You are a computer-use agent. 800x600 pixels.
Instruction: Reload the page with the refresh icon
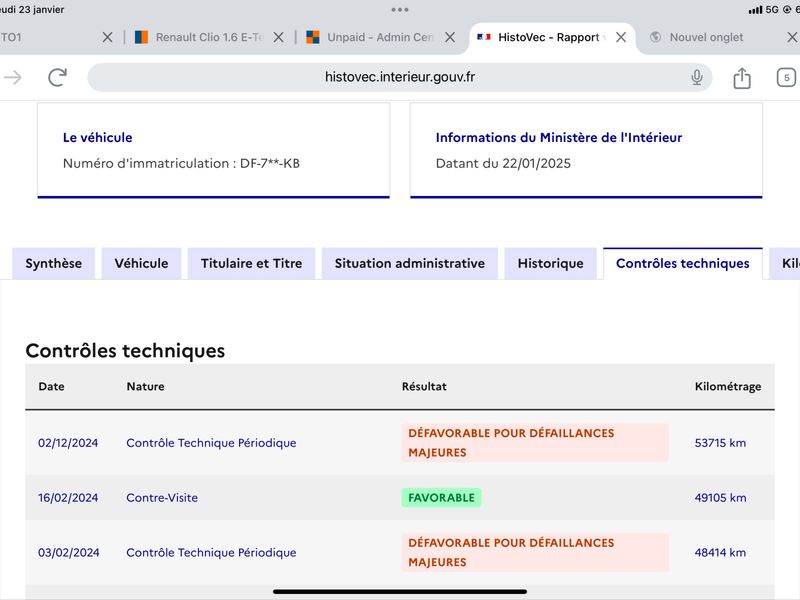pos(58,78)
